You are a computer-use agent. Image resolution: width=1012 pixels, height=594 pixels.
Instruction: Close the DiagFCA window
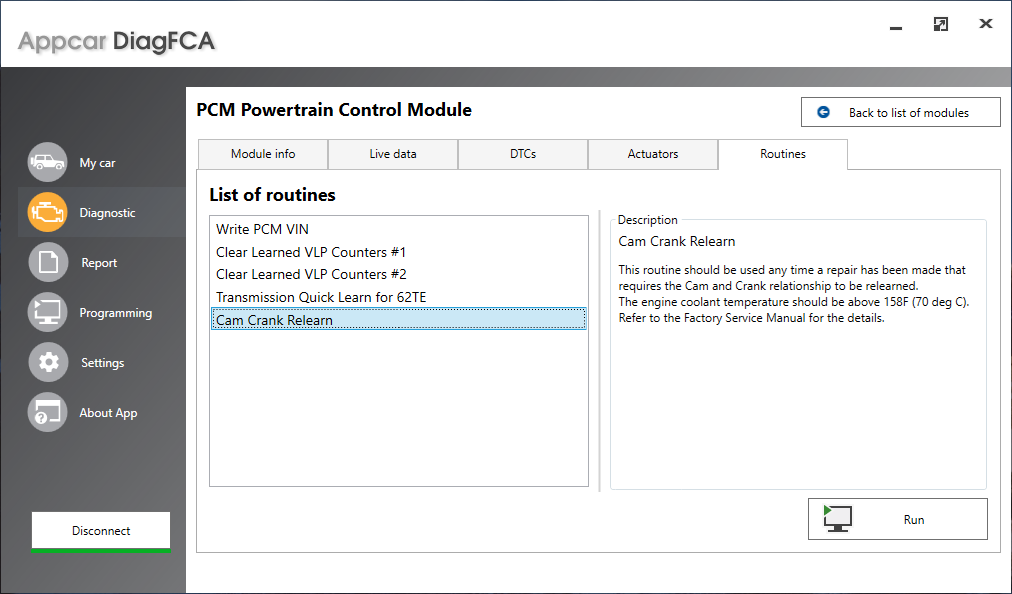tap(986, 24)
